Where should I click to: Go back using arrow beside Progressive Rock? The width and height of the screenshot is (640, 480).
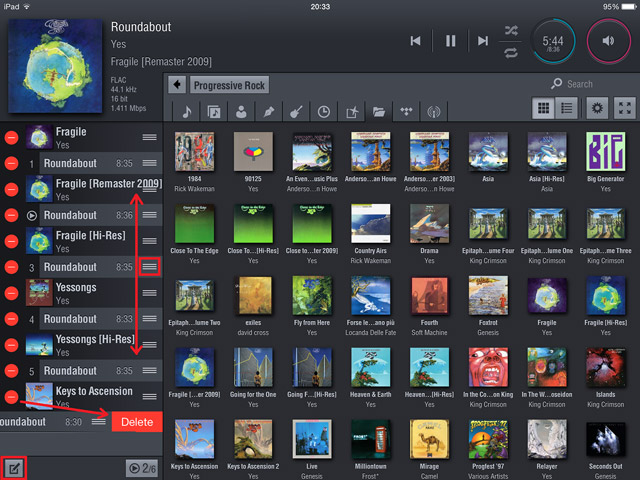pos(177,85)
